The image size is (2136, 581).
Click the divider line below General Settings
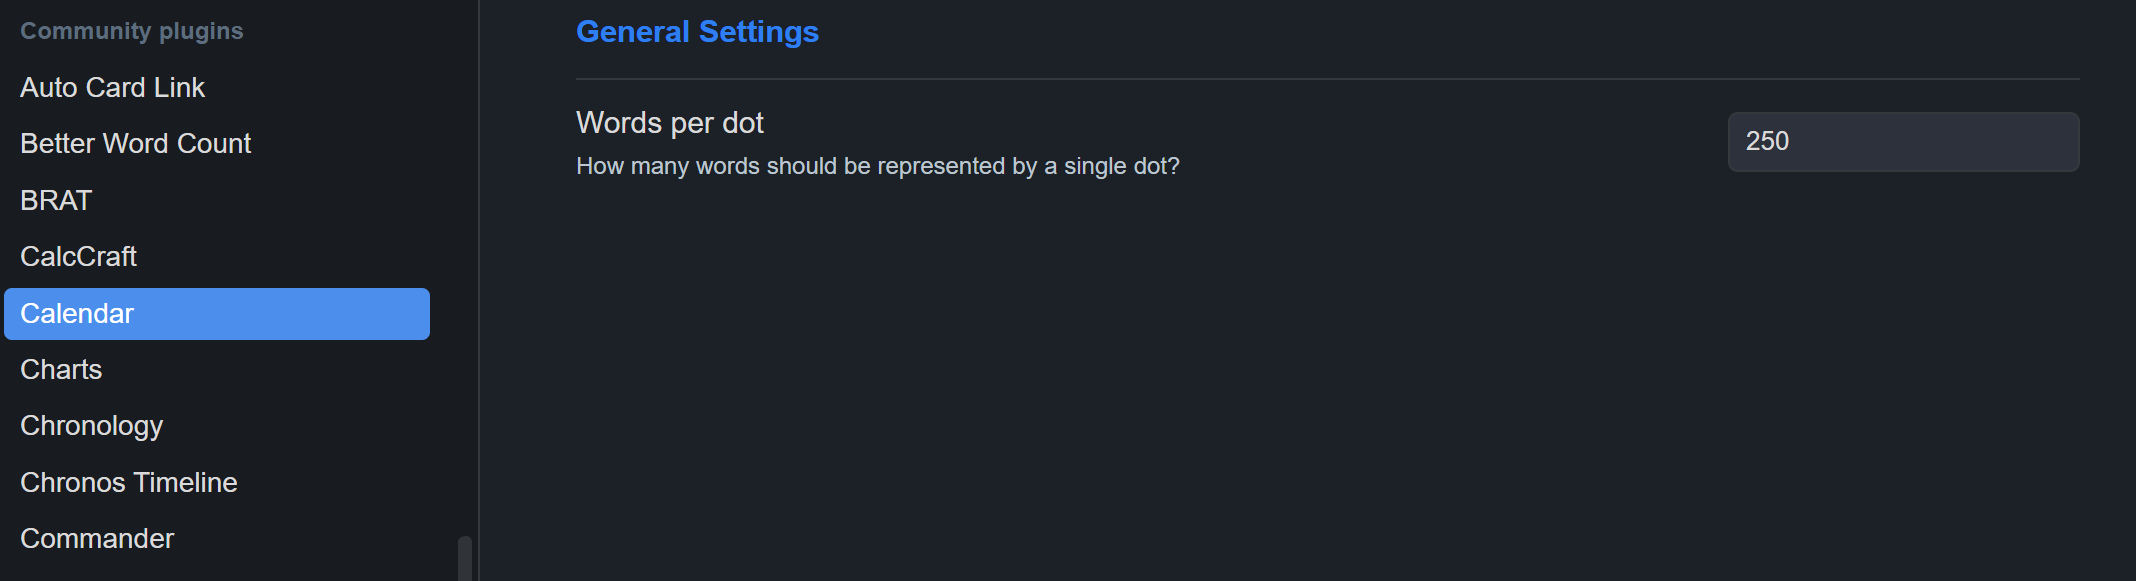1327,79
